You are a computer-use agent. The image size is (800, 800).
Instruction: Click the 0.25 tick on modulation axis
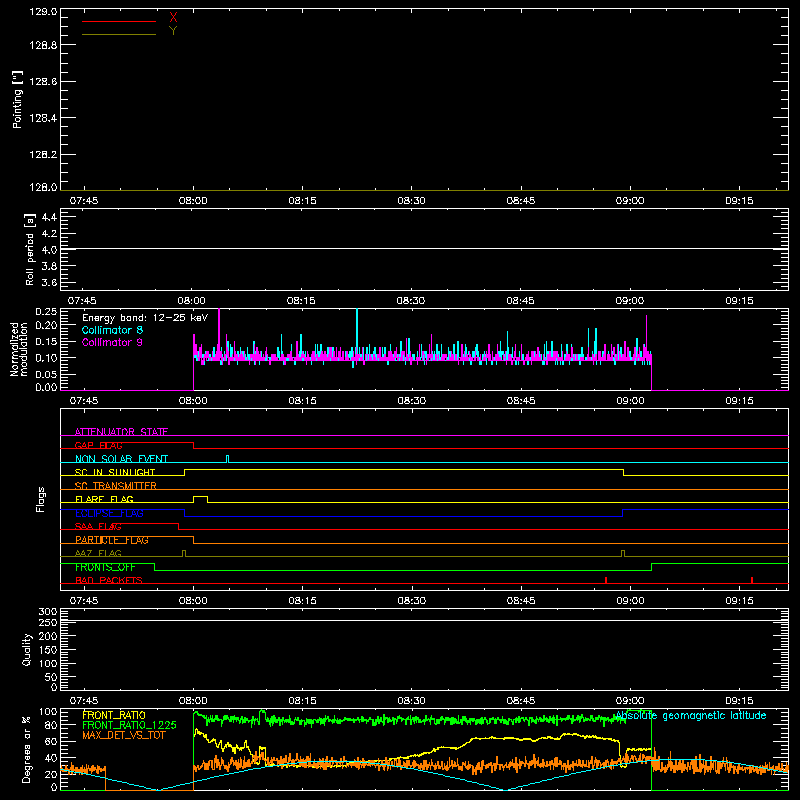[x=46, y=312]
